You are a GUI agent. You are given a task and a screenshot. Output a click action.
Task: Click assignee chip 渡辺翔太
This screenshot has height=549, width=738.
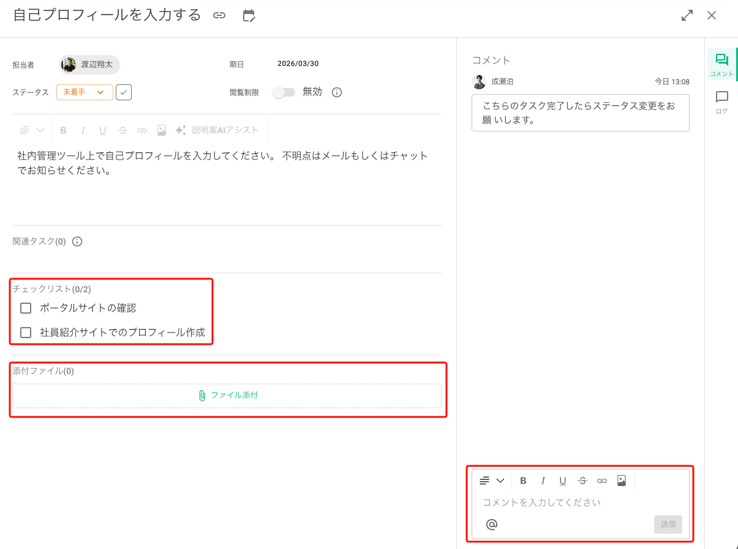tap(89, 65)
